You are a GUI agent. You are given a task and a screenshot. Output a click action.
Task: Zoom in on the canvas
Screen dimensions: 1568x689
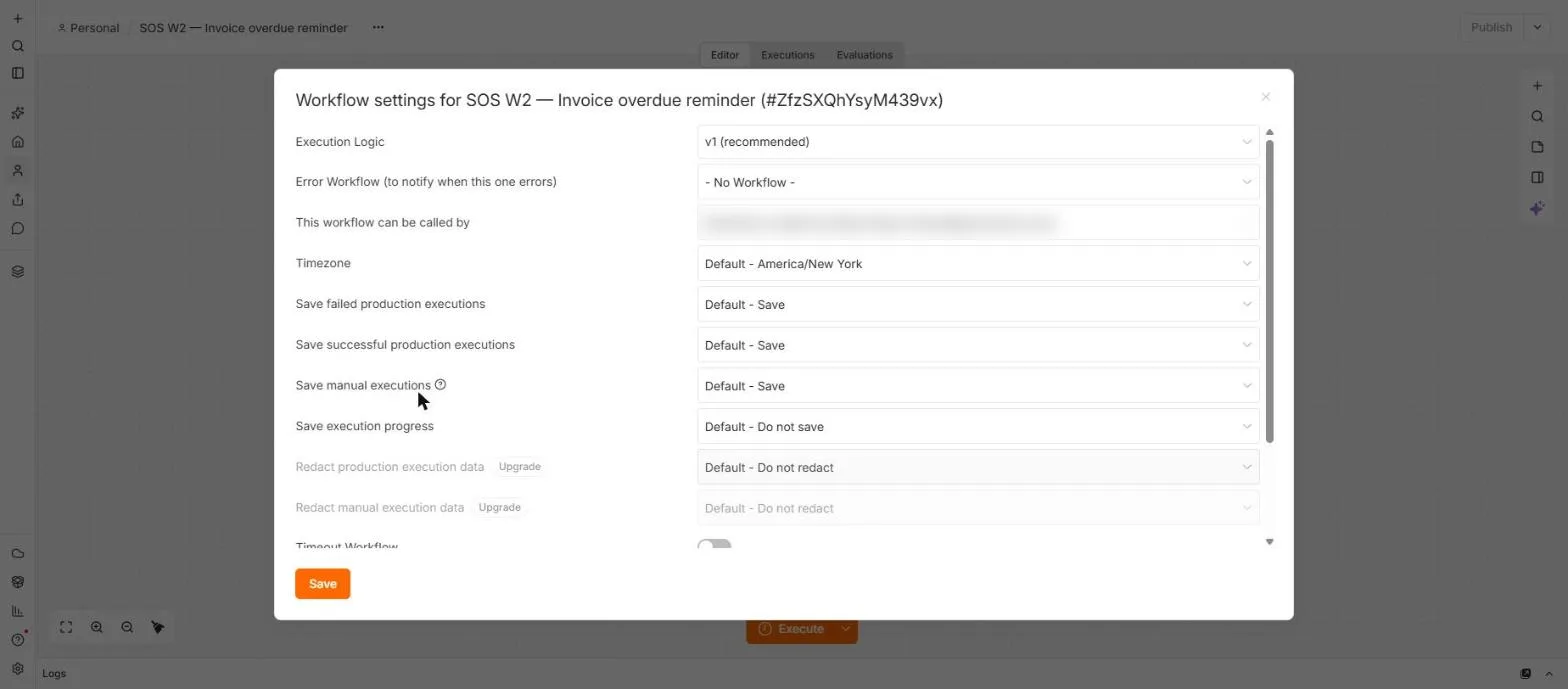pyautogui.click(x=97, y=627)
